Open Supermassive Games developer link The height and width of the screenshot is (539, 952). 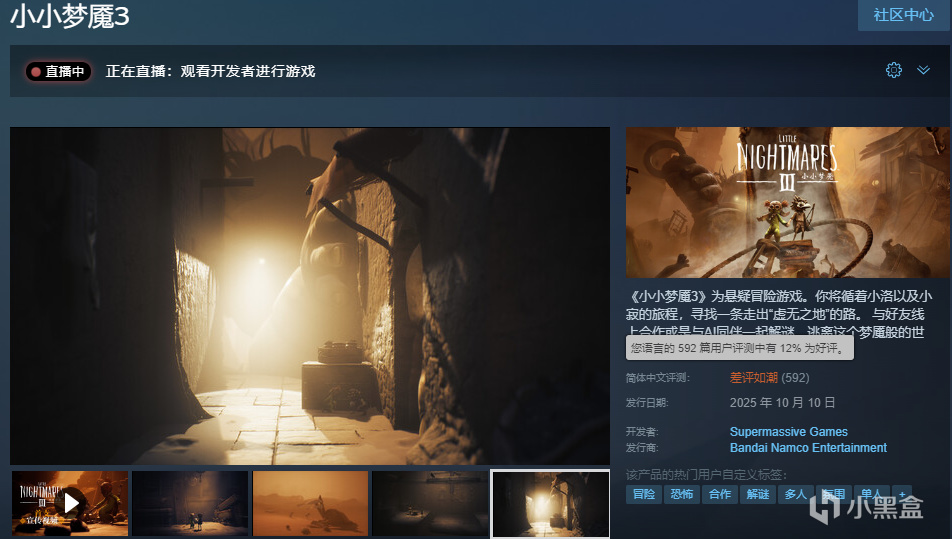tap(788, 432)
